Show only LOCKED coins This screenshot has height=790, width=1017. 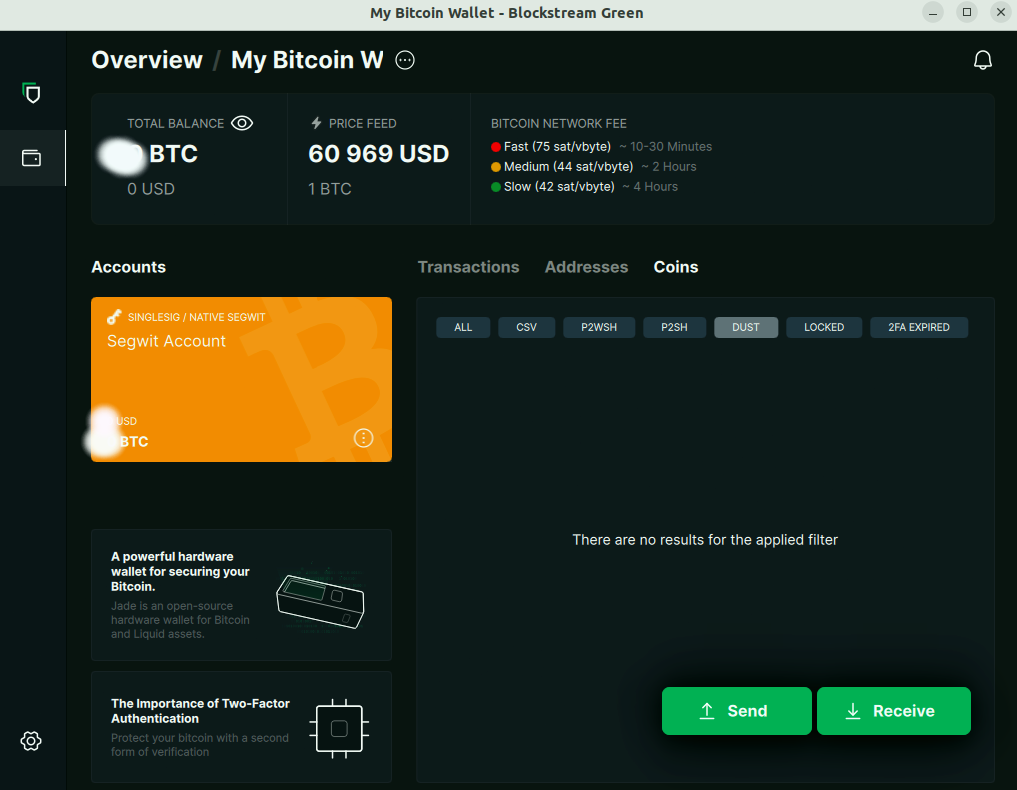pyautogui.click(x=824, y=328)
